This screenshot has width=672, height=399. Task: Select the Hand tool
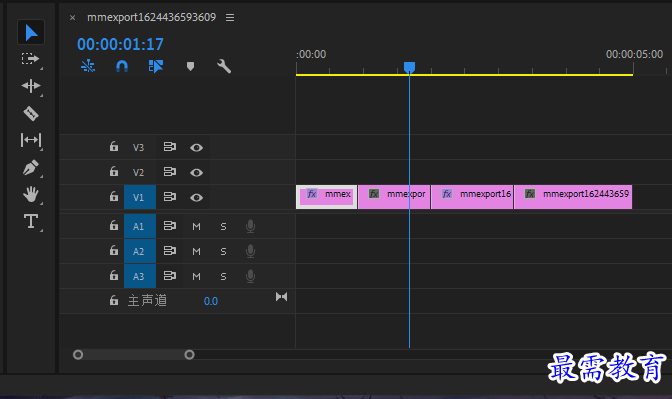coord(31,194)
